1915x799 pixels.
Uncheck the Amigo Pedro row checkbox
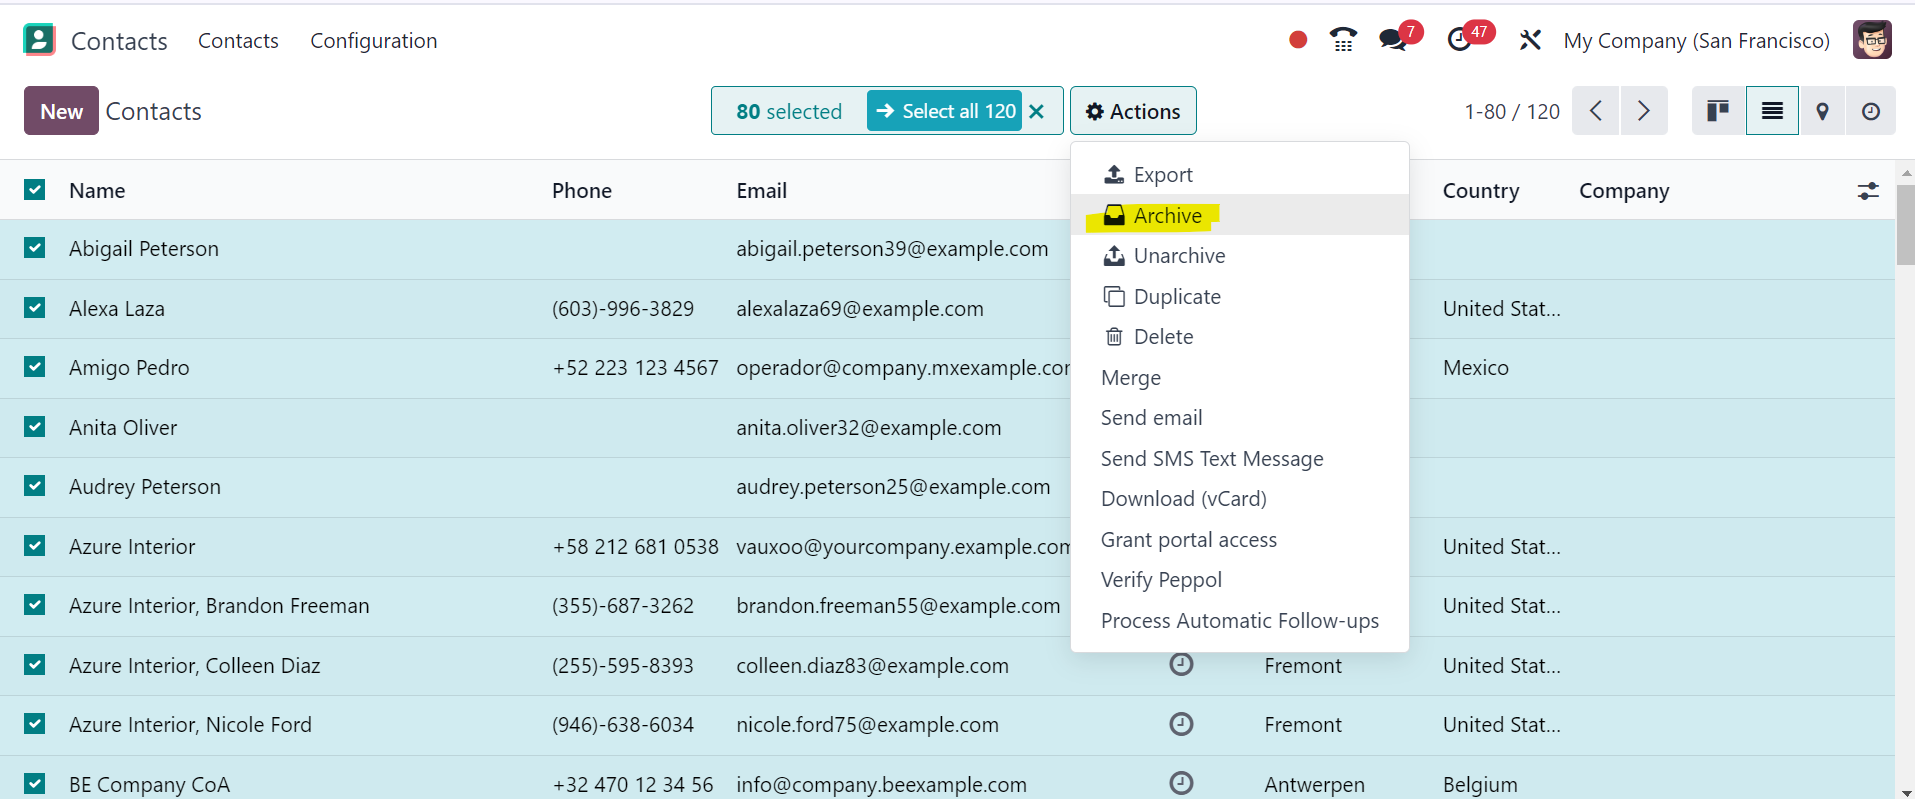point(35,367)
